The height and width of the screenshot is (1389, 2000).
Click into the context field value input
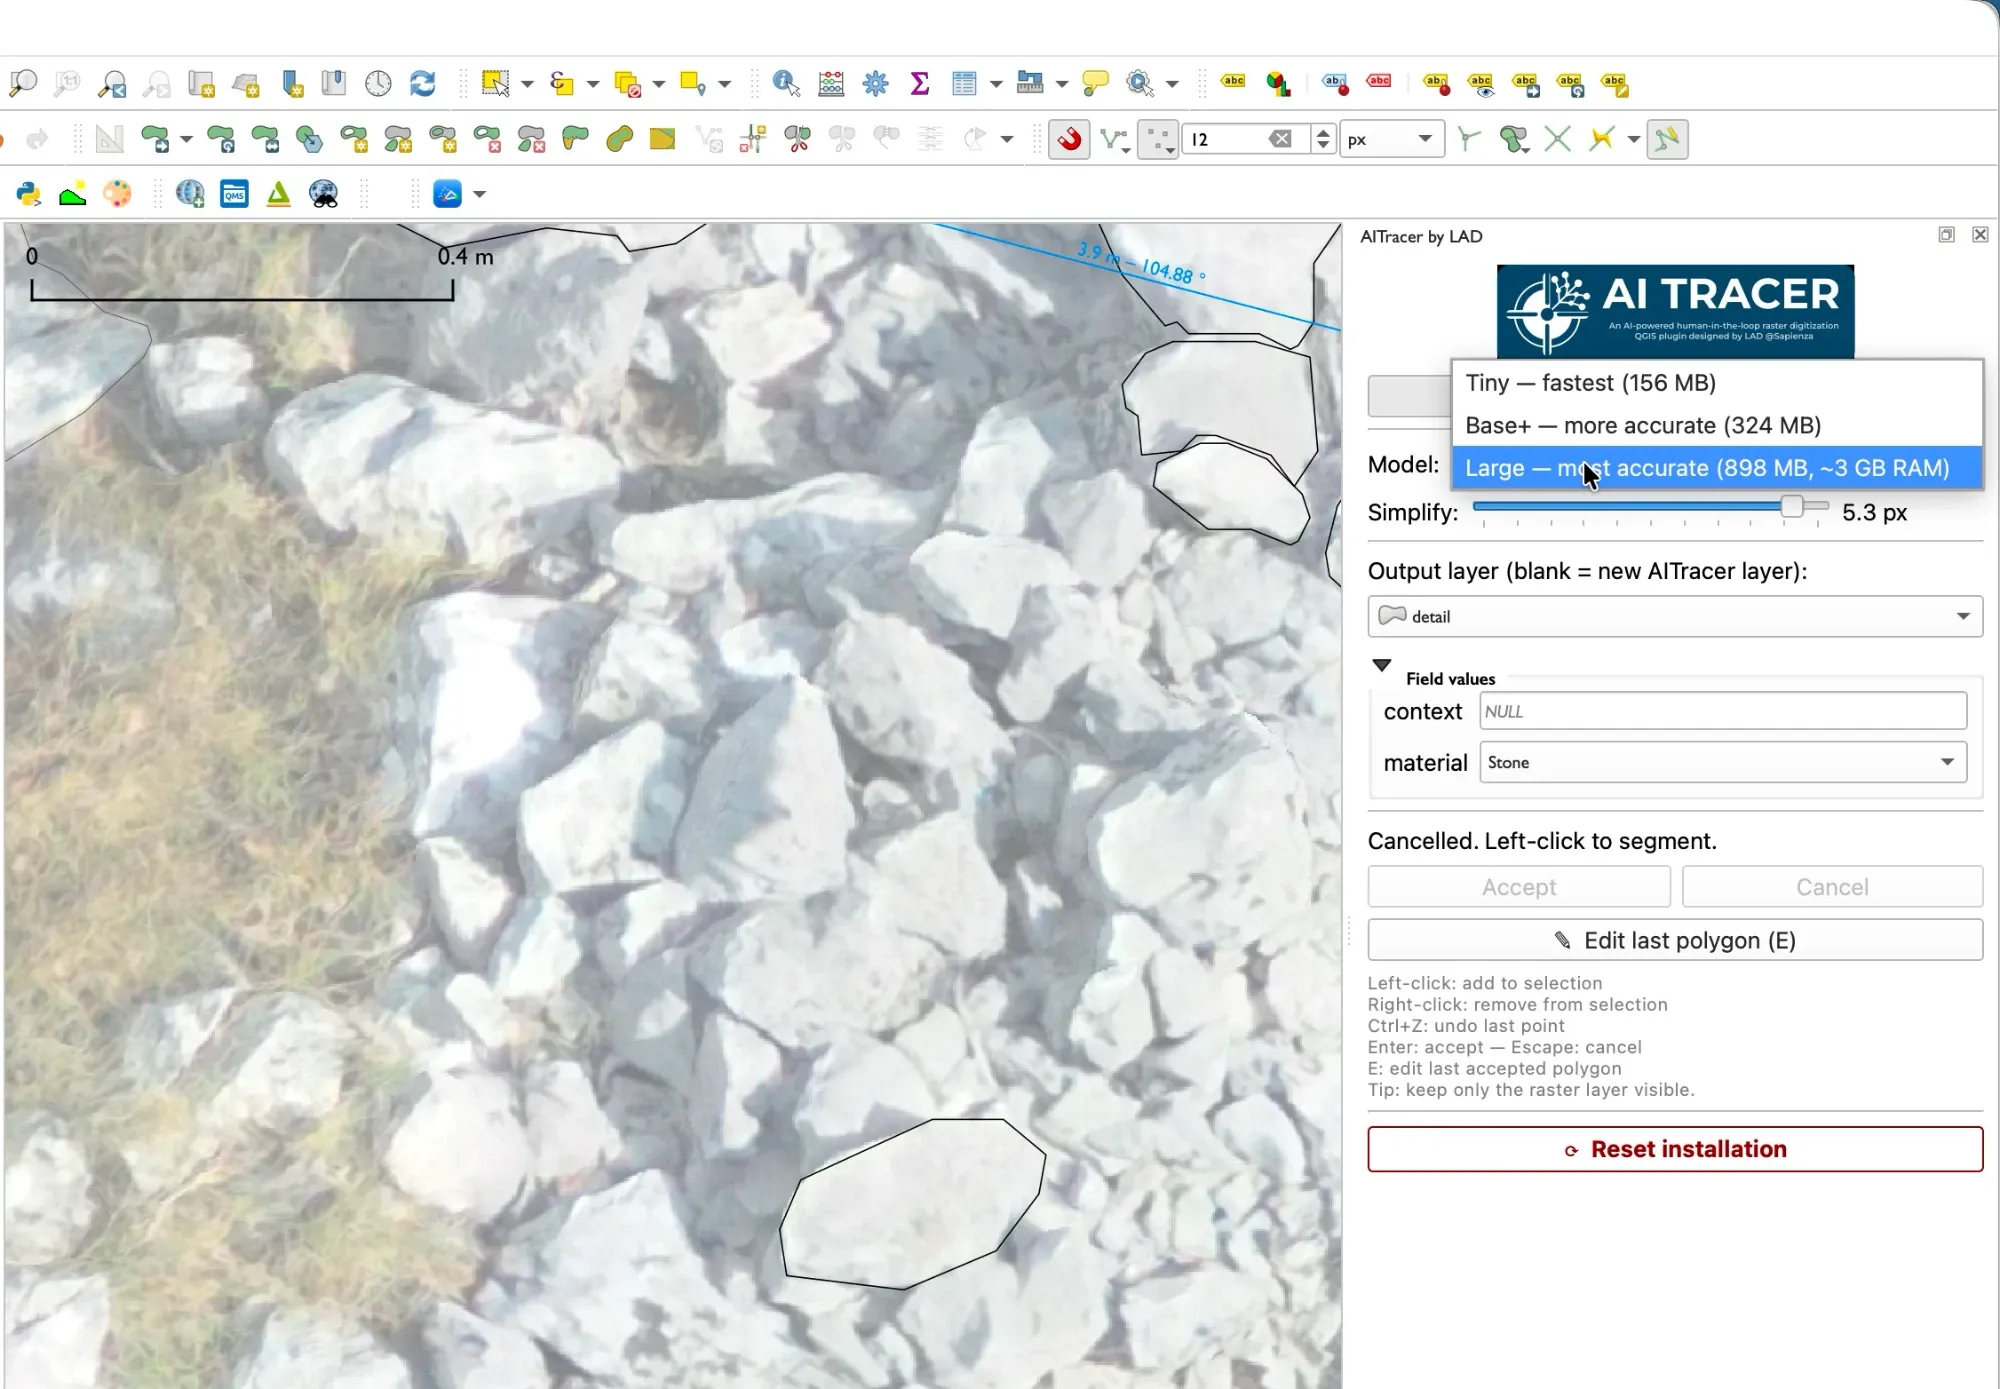click(1723, 711)
